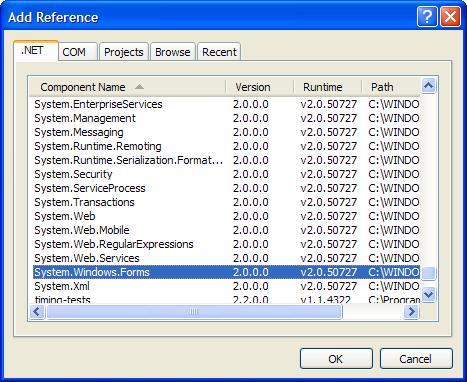Switch to the Projects tab
The height and width of the screenshot is (382, 467).
point(124,52)
